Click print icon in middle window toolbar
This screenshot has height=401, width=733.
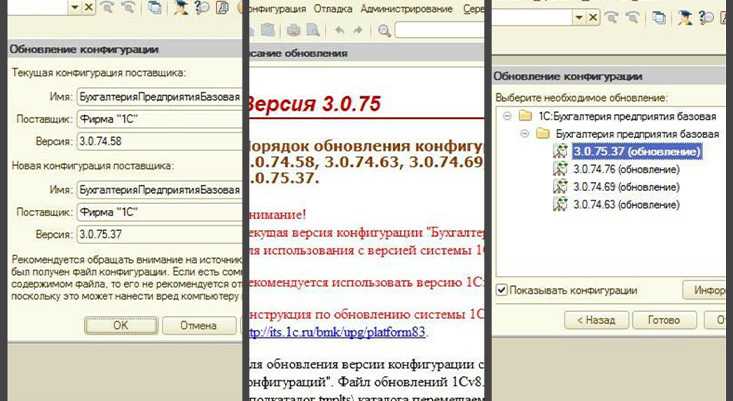pyautogui.click(x=294, y=31)
